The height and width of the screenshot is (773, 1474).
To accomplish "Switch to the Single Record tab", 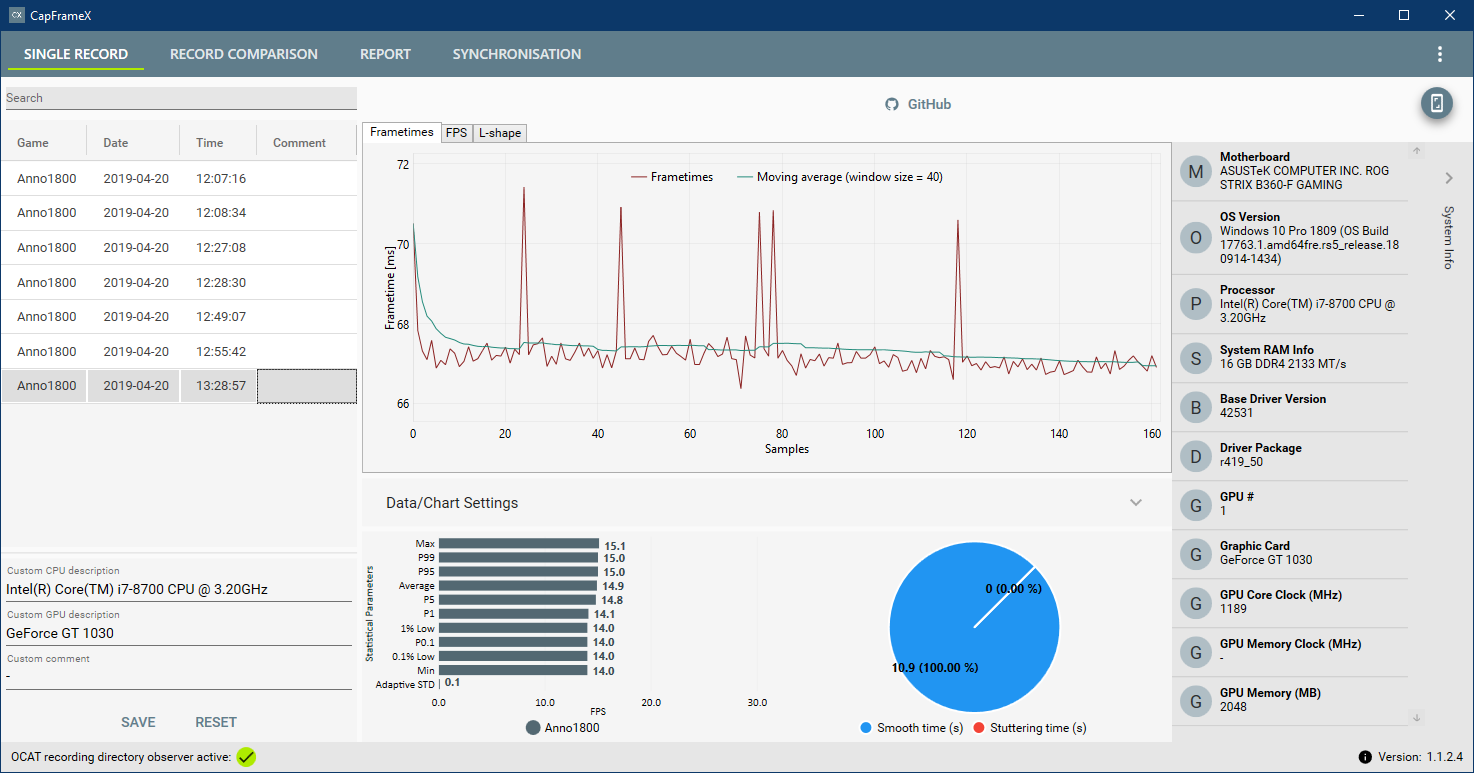I will point(76,54).
